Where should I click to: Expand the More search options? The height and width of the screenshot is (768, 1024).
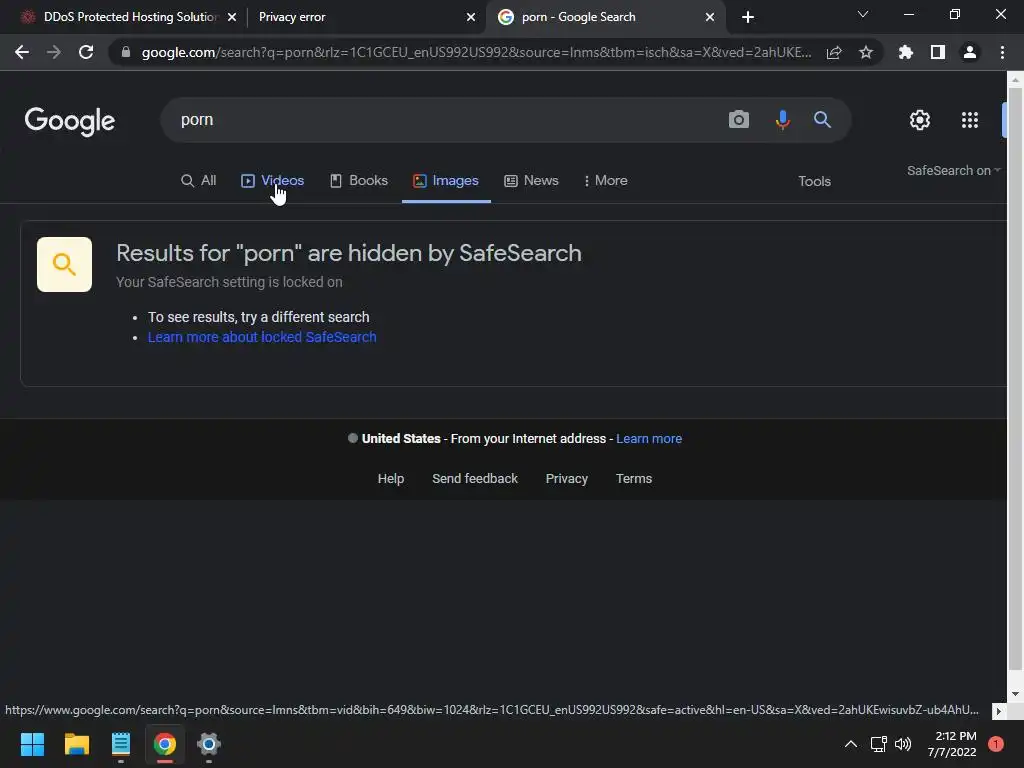pos(605,181)
